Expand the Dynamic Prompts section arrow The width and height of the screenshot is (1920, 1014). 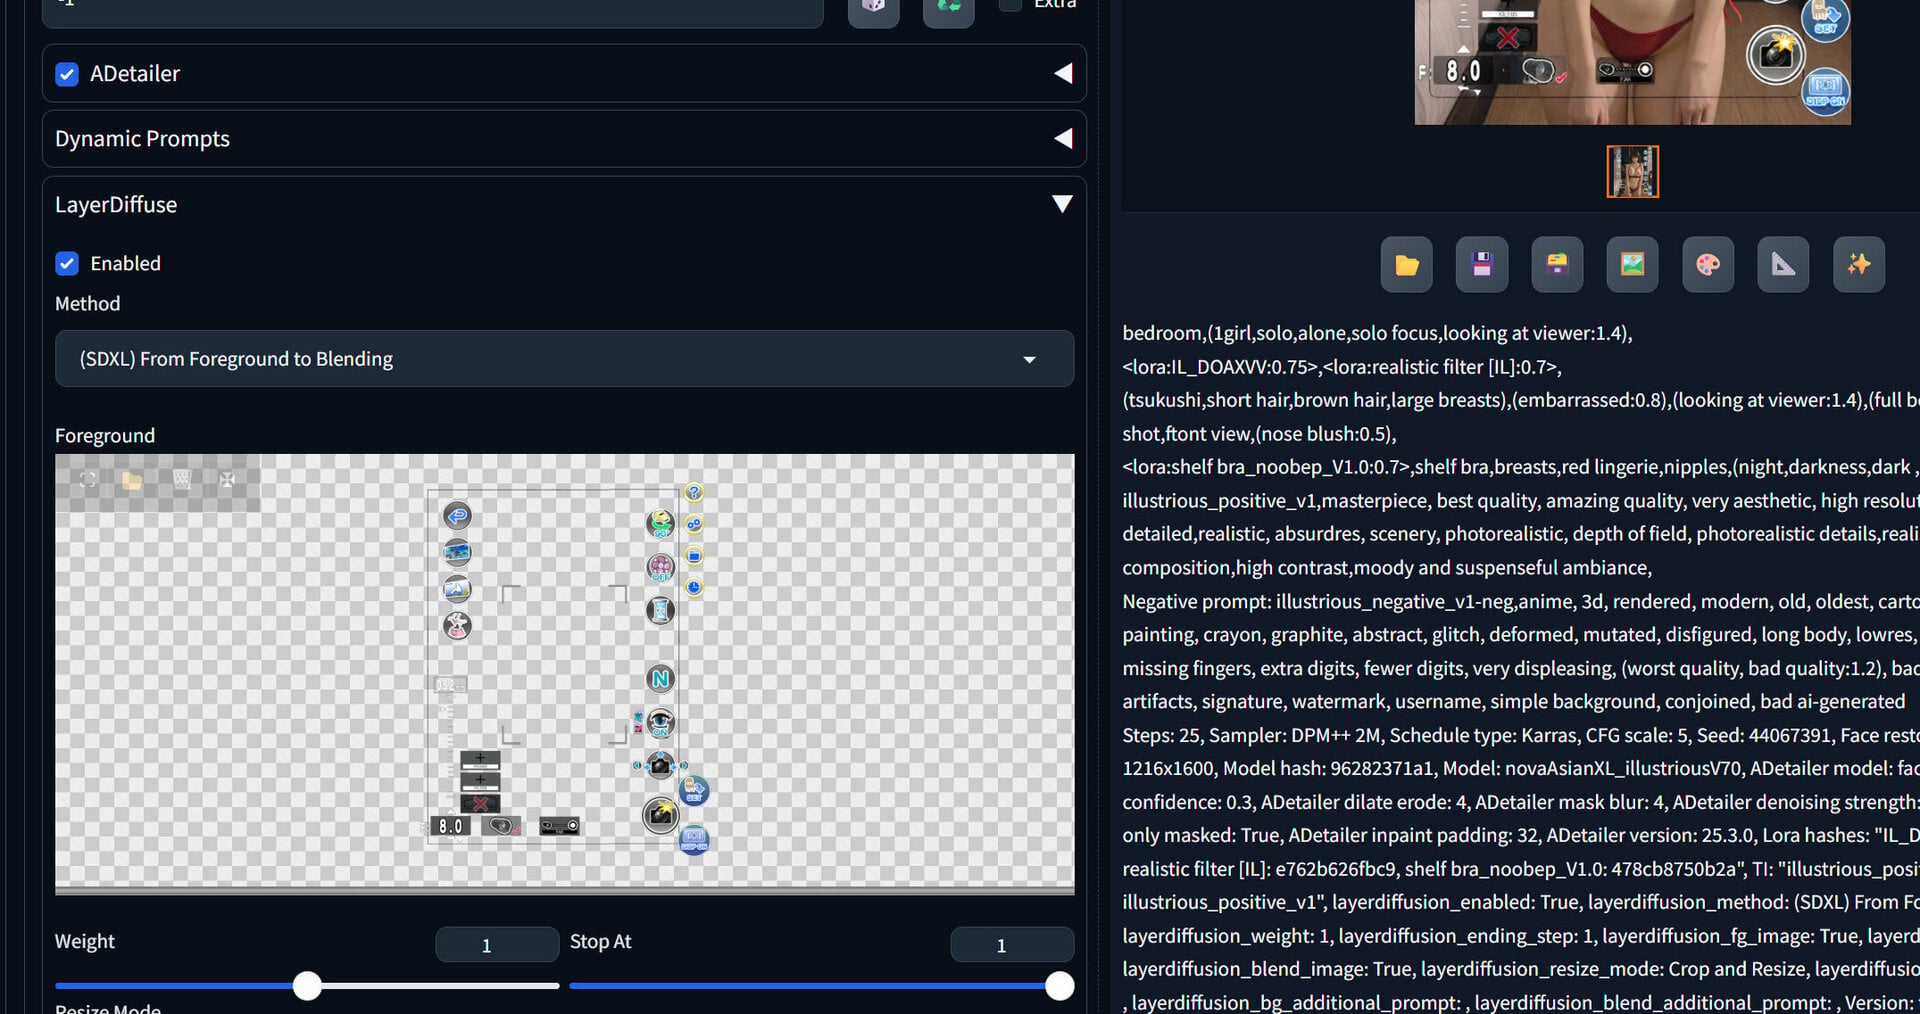1063,139
